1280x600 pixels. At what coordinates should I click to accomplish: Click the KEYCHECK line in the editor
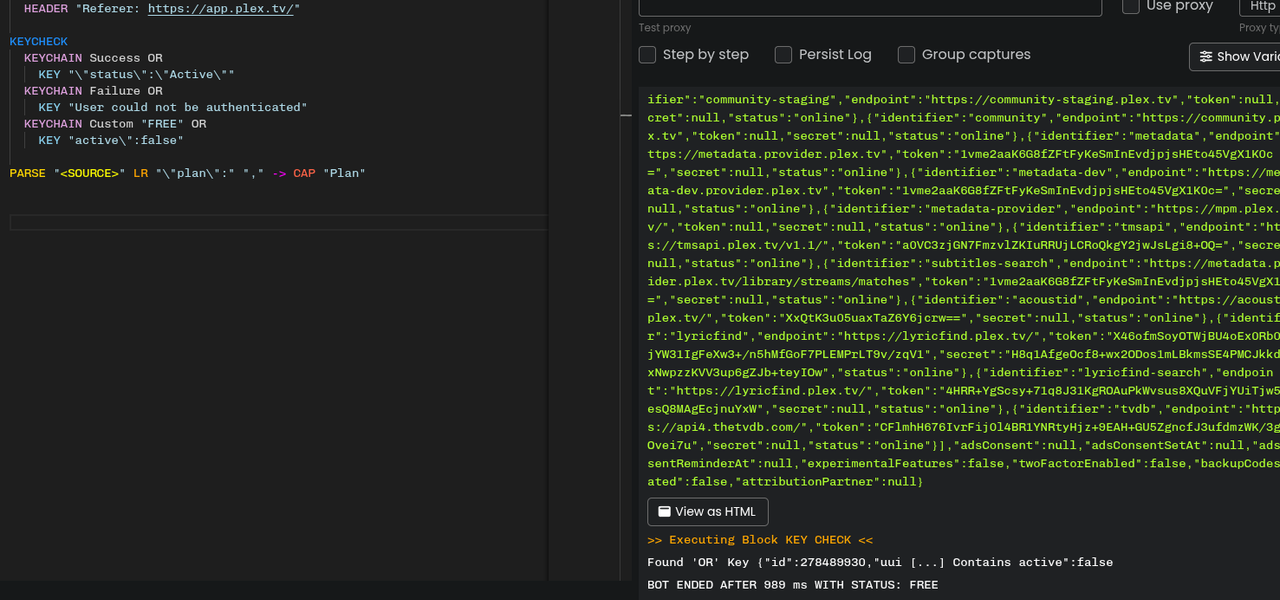tap(39, 41)
